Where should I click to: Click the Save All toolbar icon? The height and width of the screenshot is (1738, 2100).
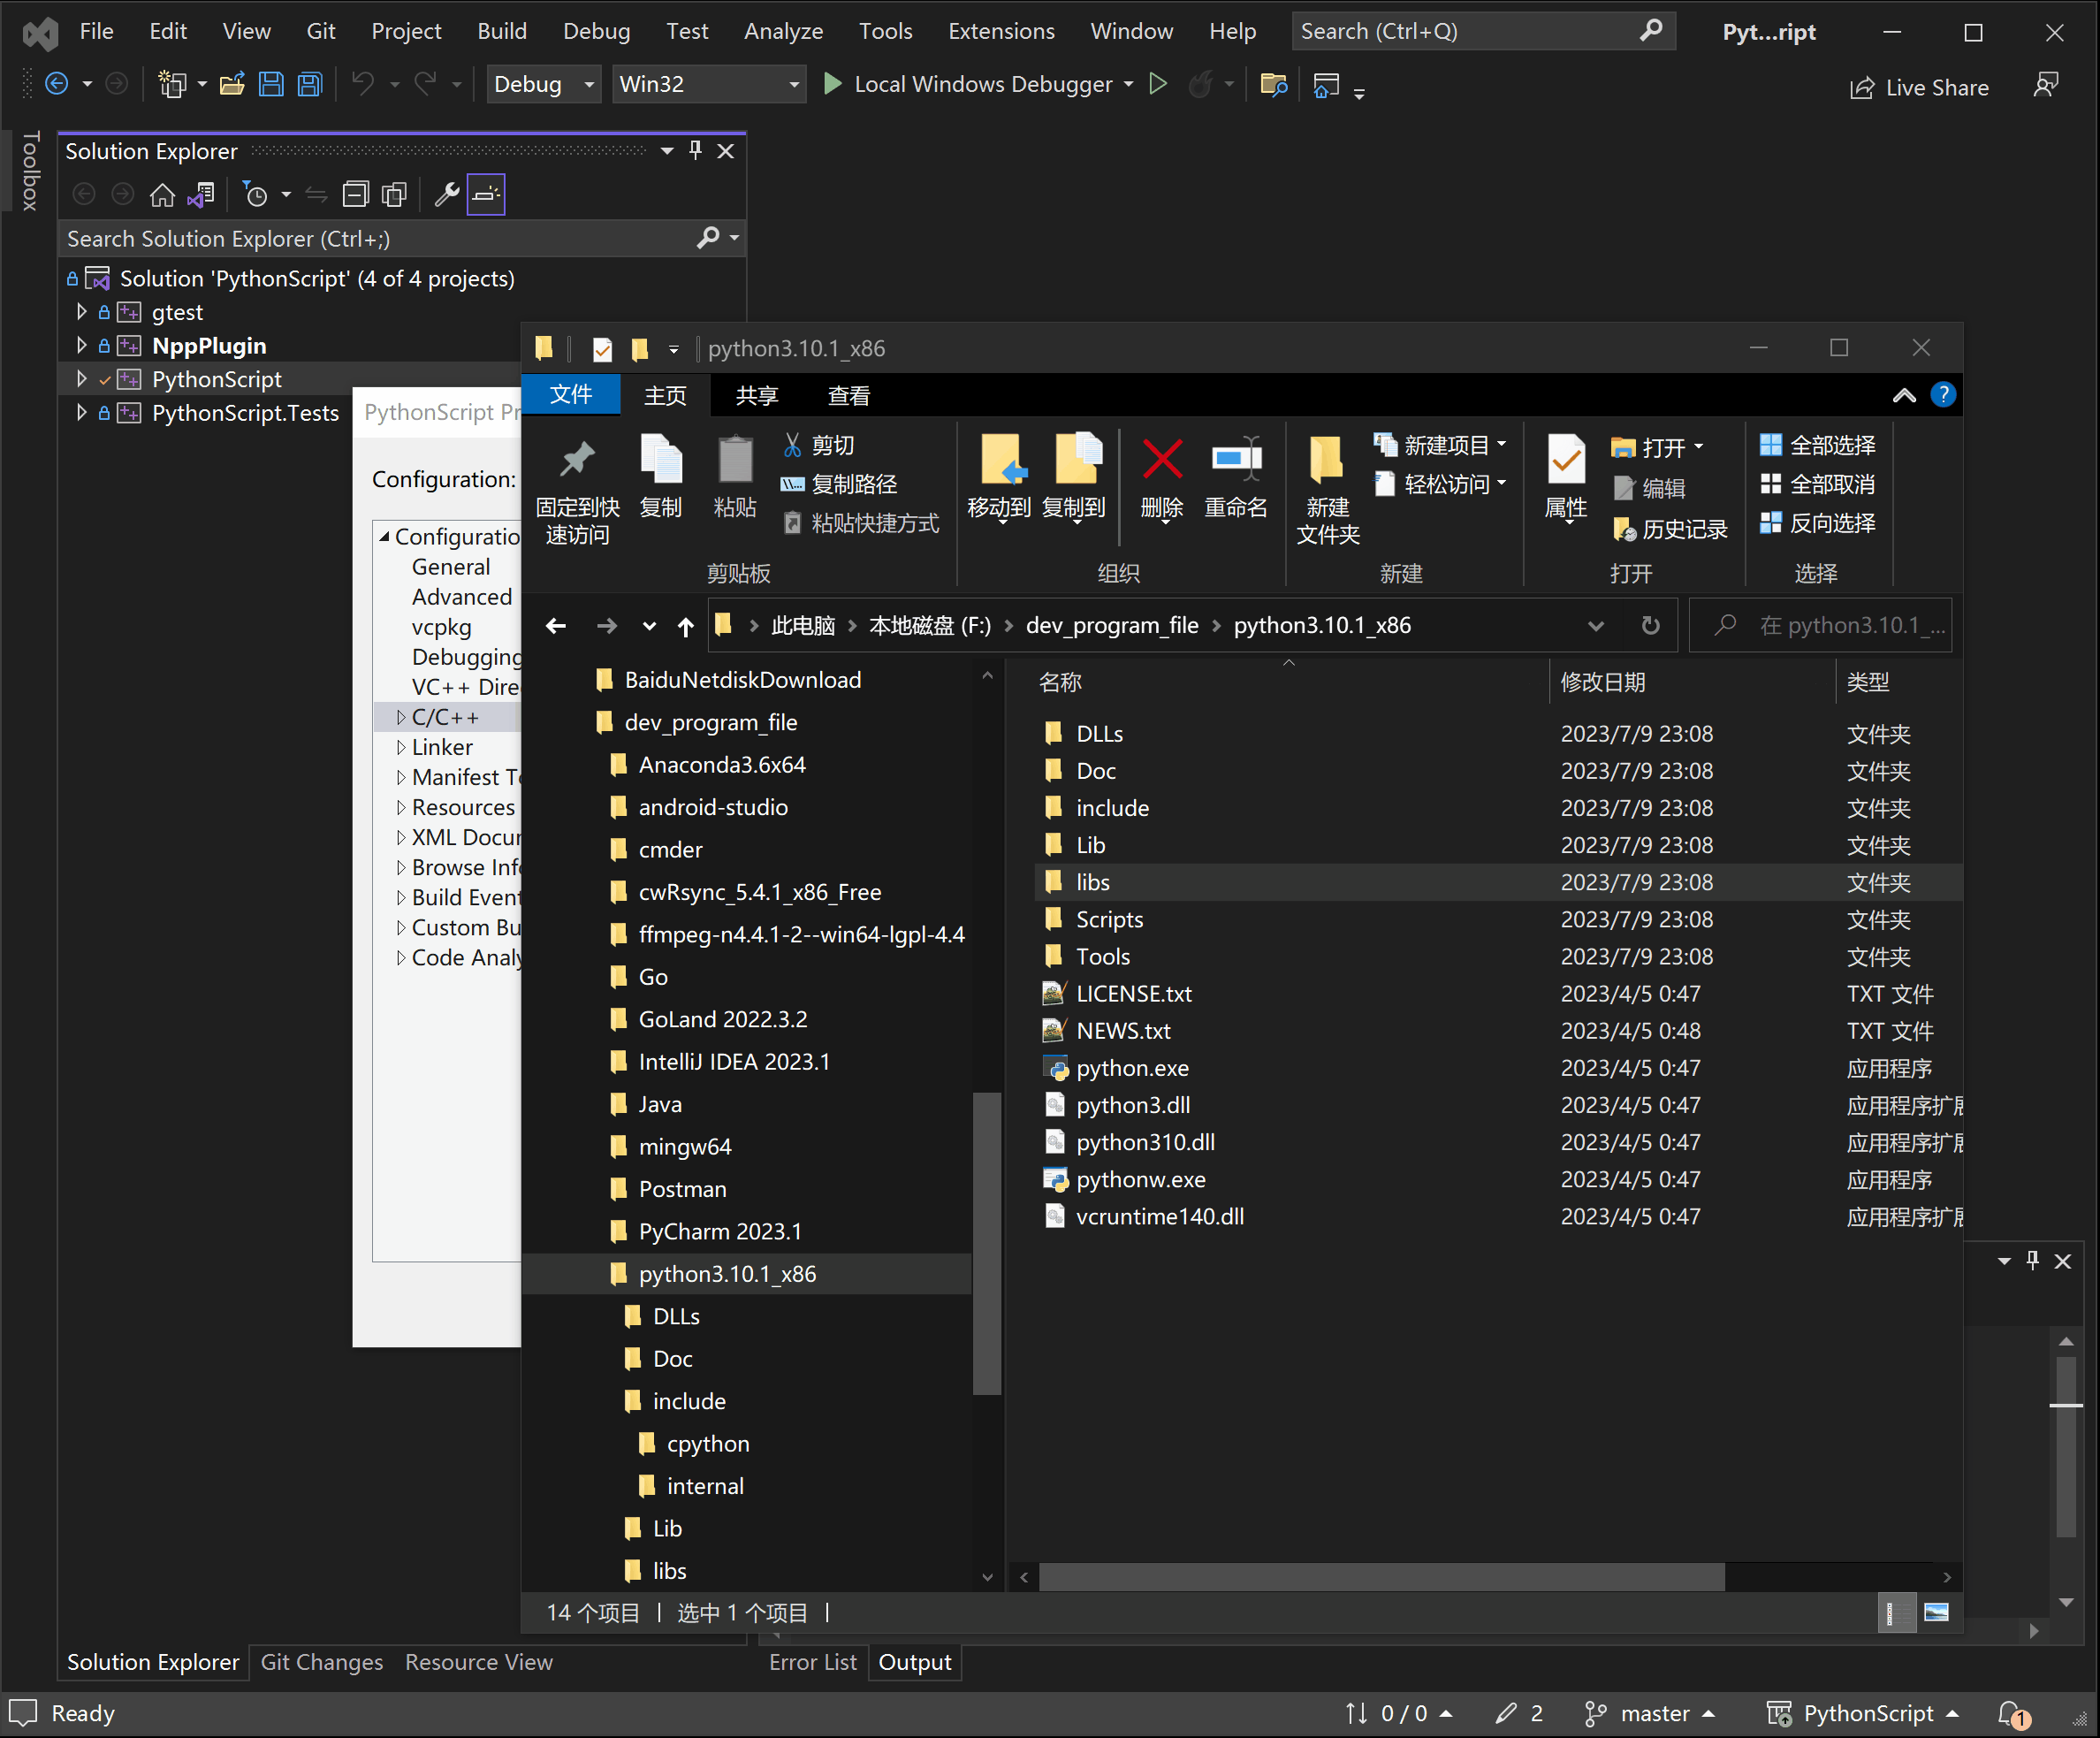point(310,84)
